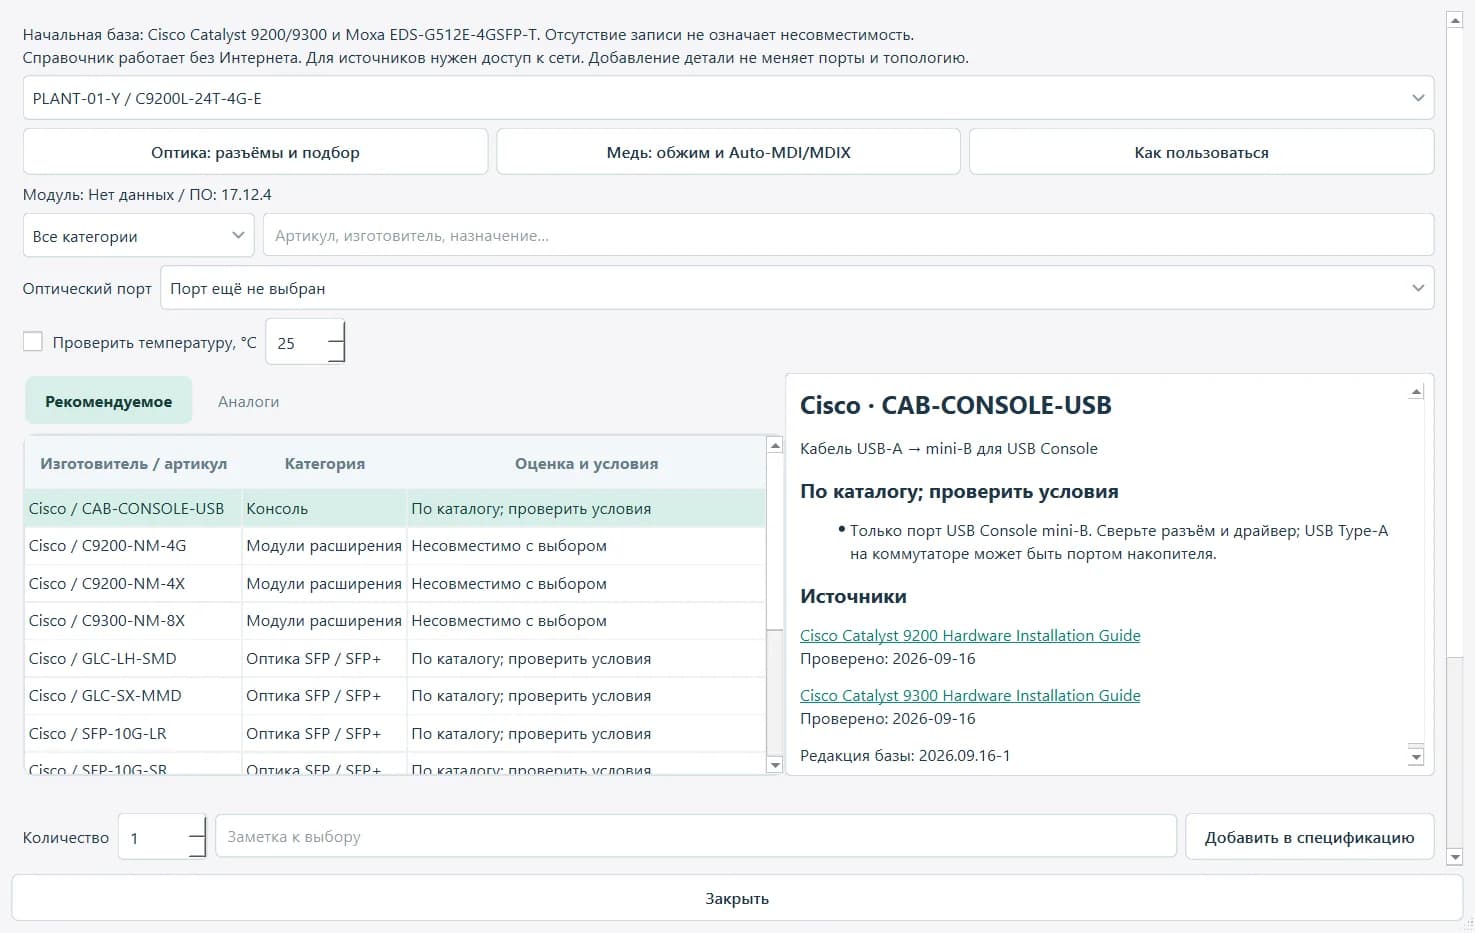
Task: Select the "Cisco / GLC-LH-SMD" row
Action: 395,658
